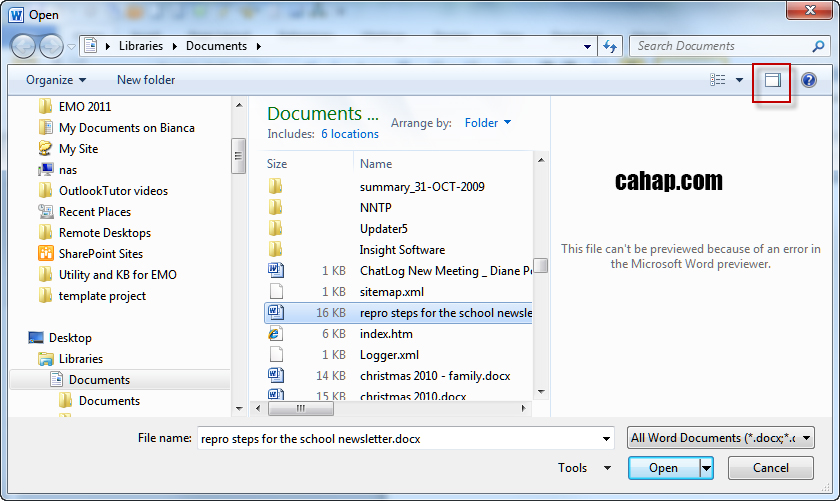Click New folder in toolbar
The width and height of the screenshot is (840, 501).
coord(146,80)
